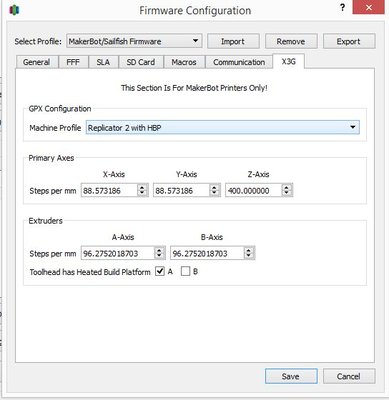The height and width of the screenshot is (400, 389).
Task: Switch to the SLA tab
Action: (x=103, y=62)
